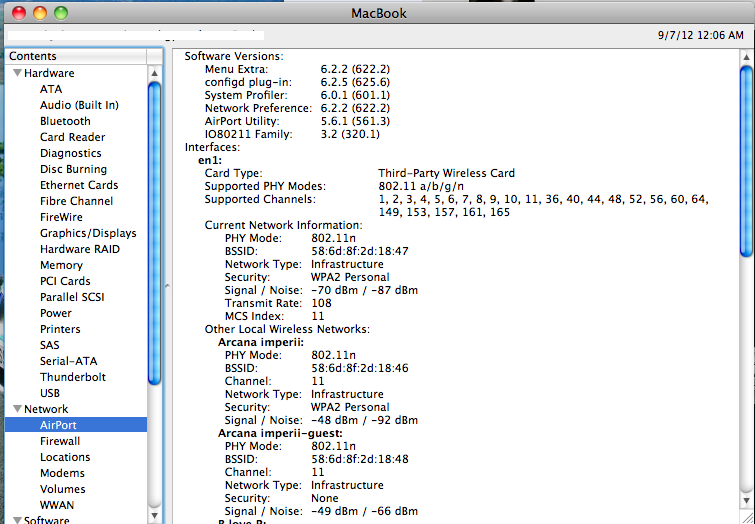Click BSSID value 58:6d:8f:2d:18:48

pyautogui.click(x=360, y=459)
